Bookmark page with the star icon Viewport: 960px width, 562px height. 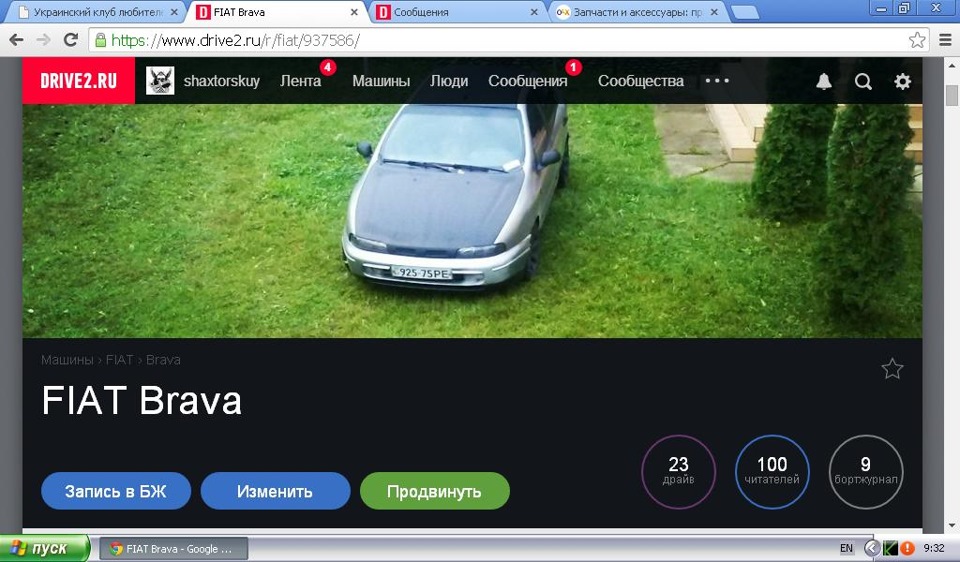tap(917, 40)
